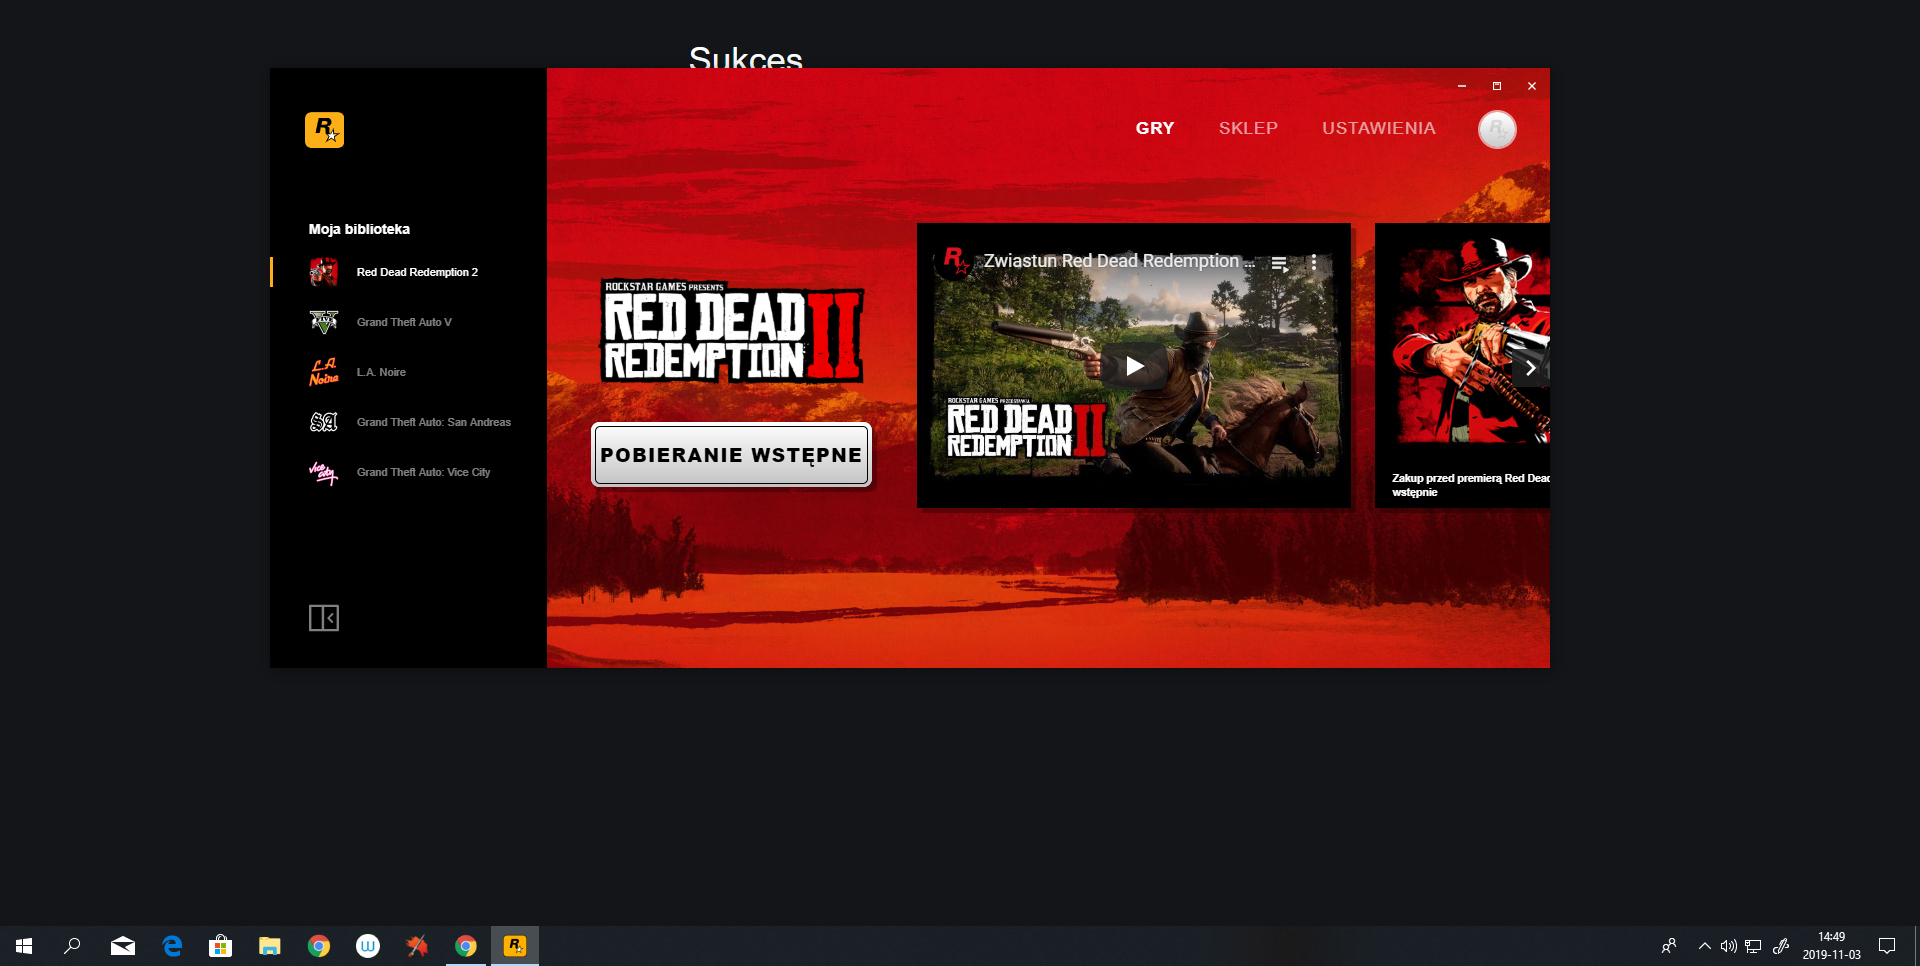Click the Rockstar Games logo in sidebar
The image size is (1920, 966).
coord(324,130)
